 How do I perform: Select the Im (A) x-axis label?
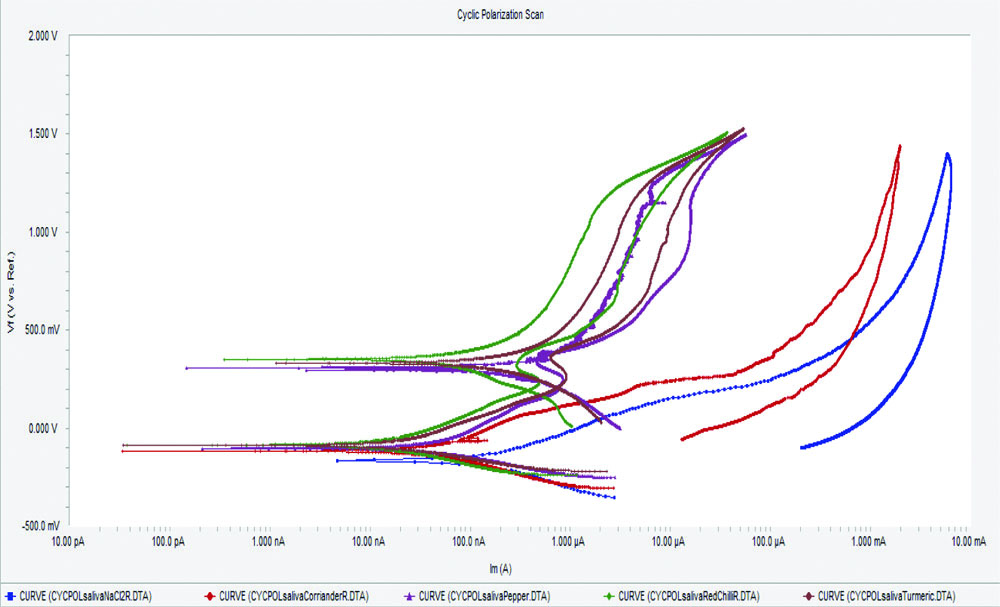[503, 567]
